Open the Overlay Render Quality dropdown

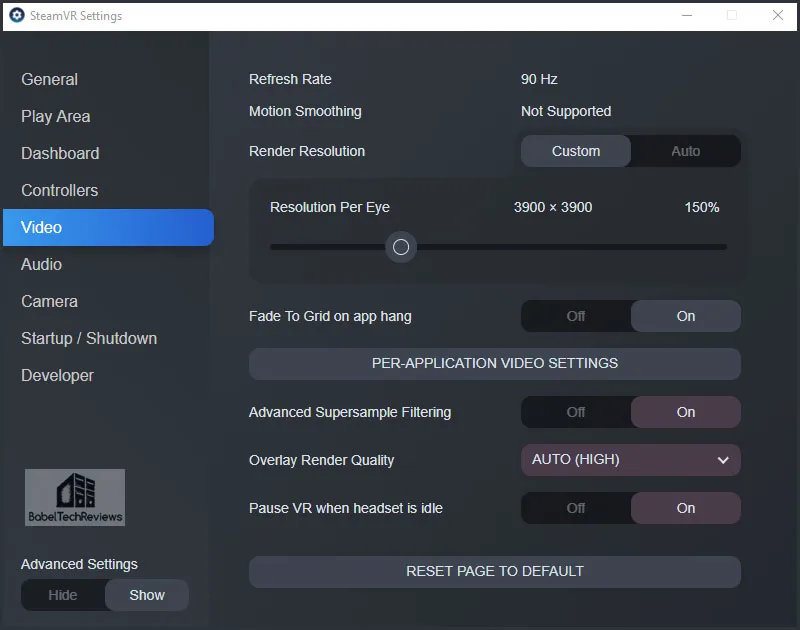(x=631, y=460)
